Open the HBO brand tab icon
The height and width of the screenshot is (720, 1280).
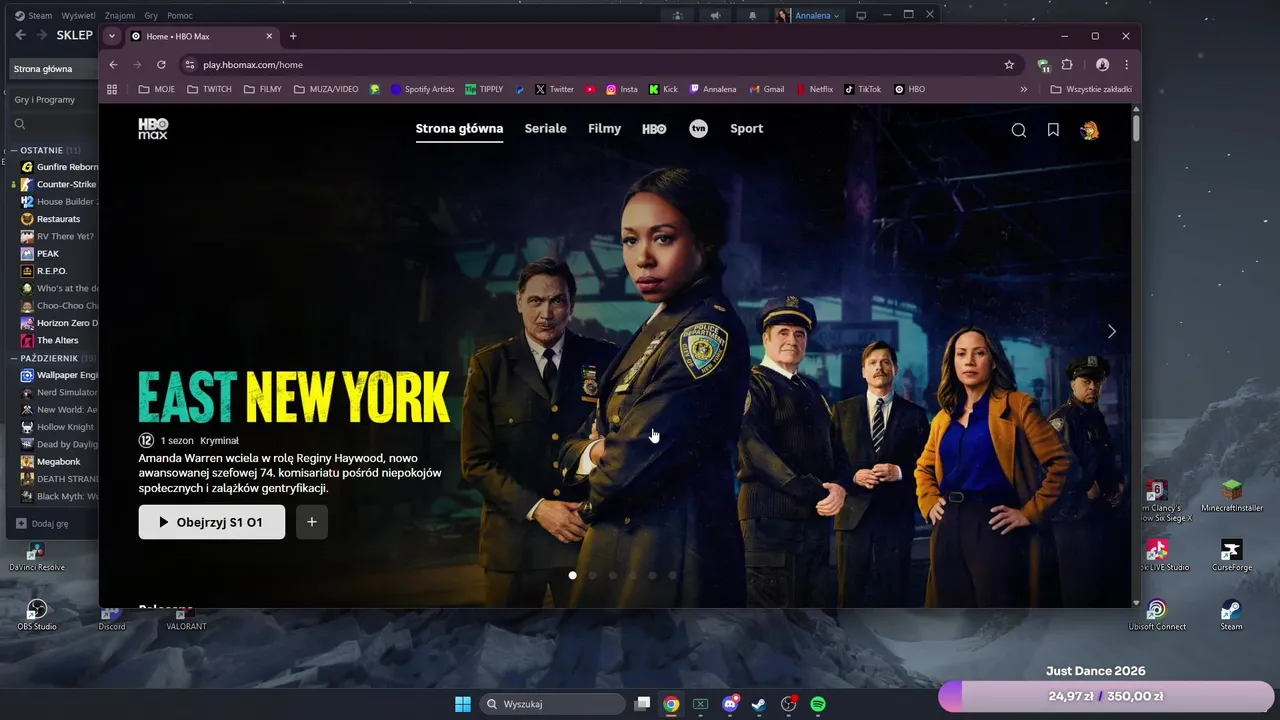click(x=654, y=129)
